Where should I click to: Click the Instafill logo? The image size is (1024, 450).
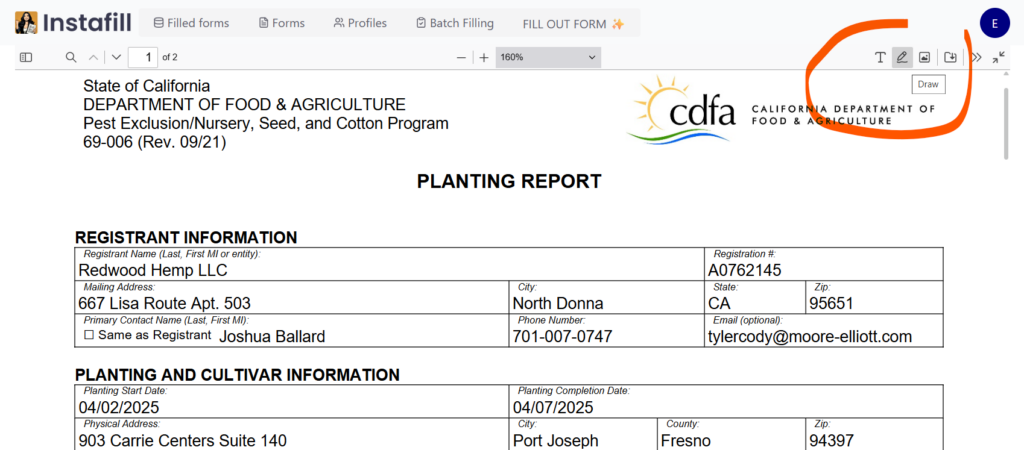tap(73, 24)
